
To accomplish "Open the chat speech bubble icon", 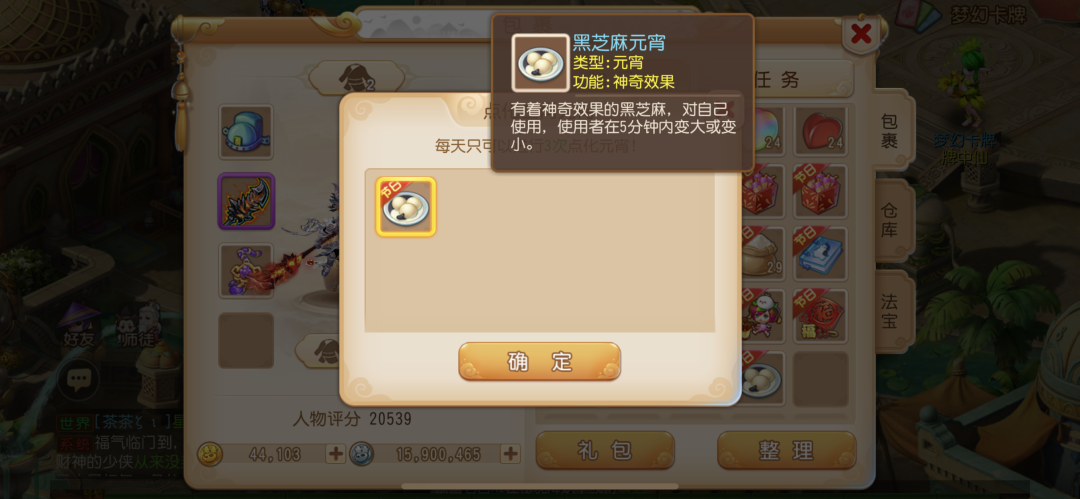I will tap(79, 379).
